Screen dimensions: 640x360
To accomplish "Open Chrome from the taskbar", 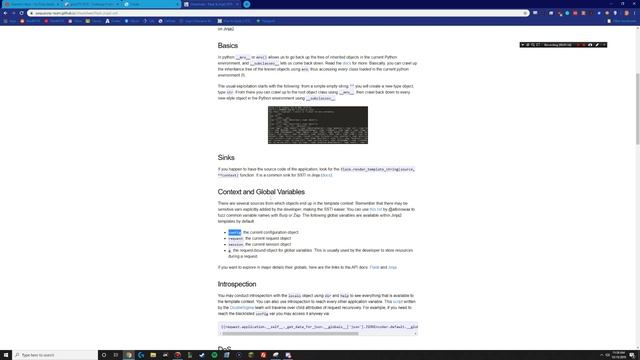I will click(x=129, y=355).
